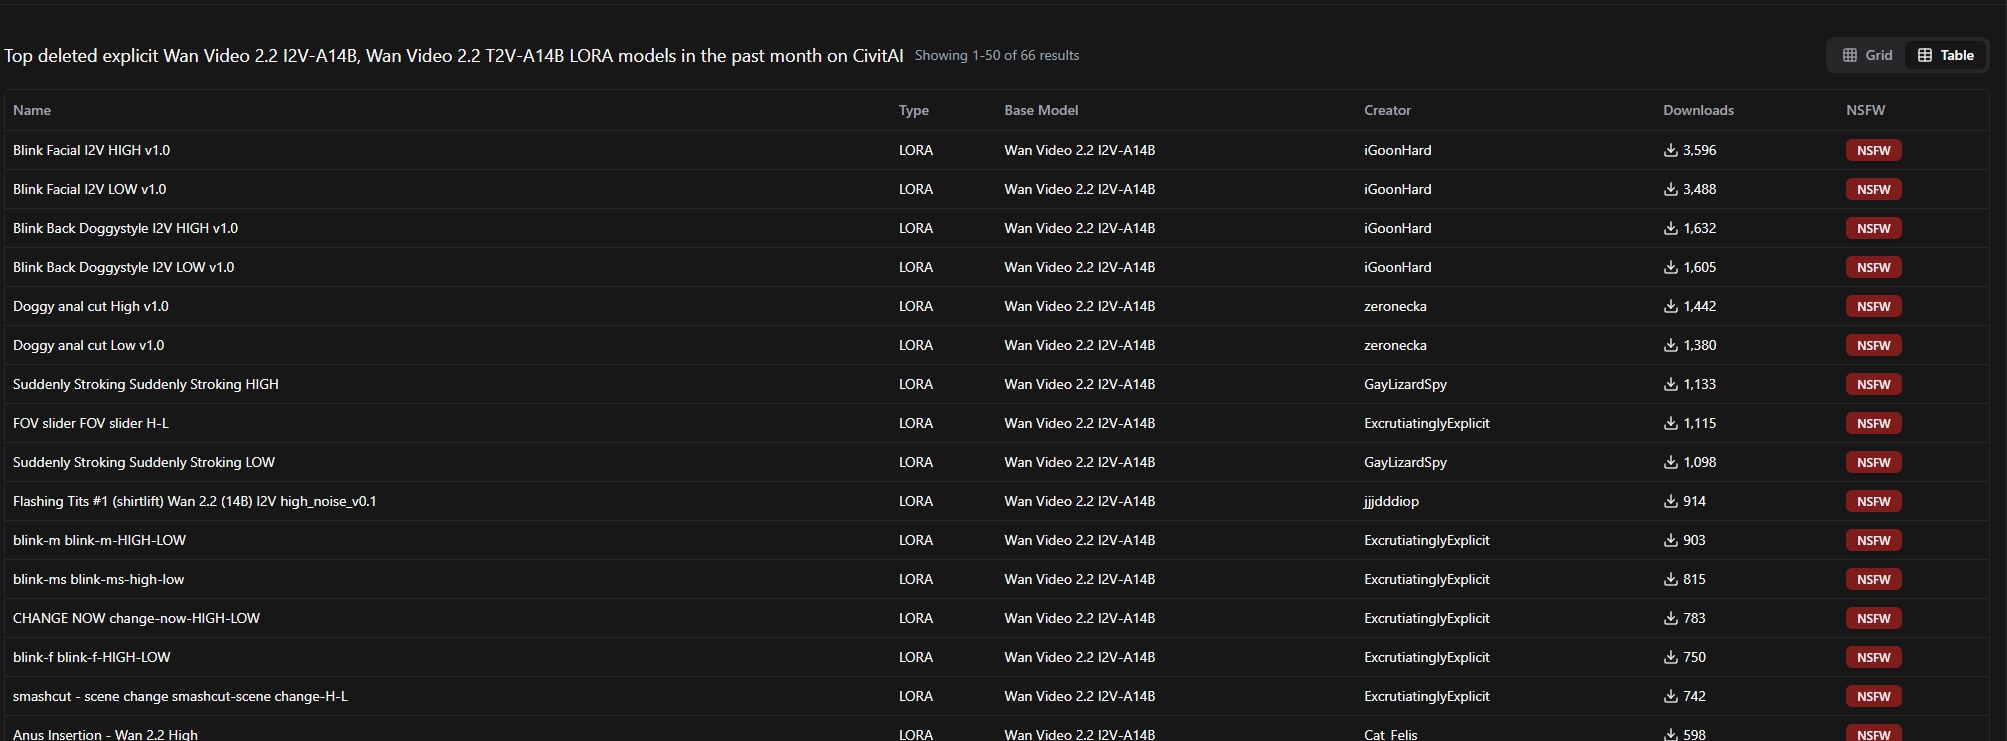Click download icon next to 815

point(1670,579)
